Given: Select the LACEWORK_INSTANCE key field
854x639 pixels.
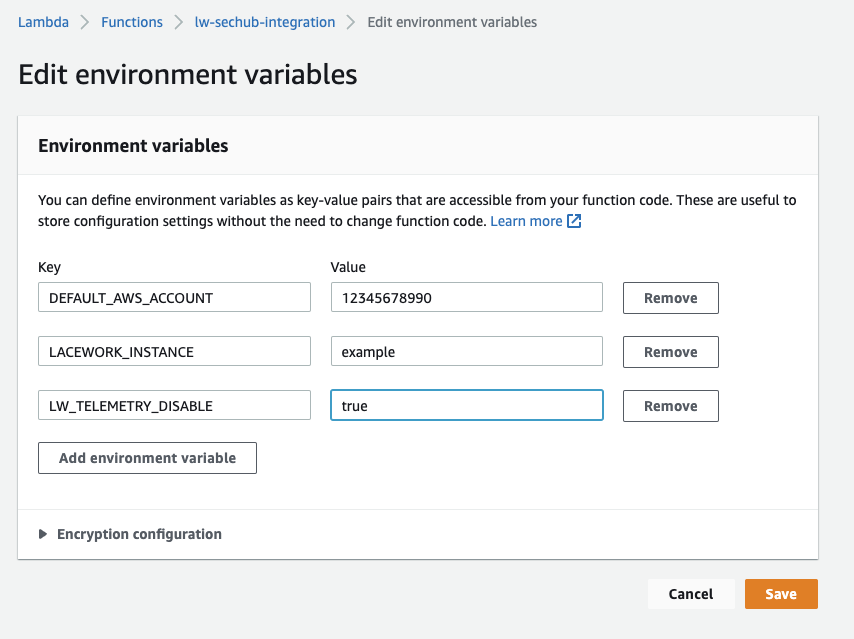Looking at the screenshot, I should [174, 350].
